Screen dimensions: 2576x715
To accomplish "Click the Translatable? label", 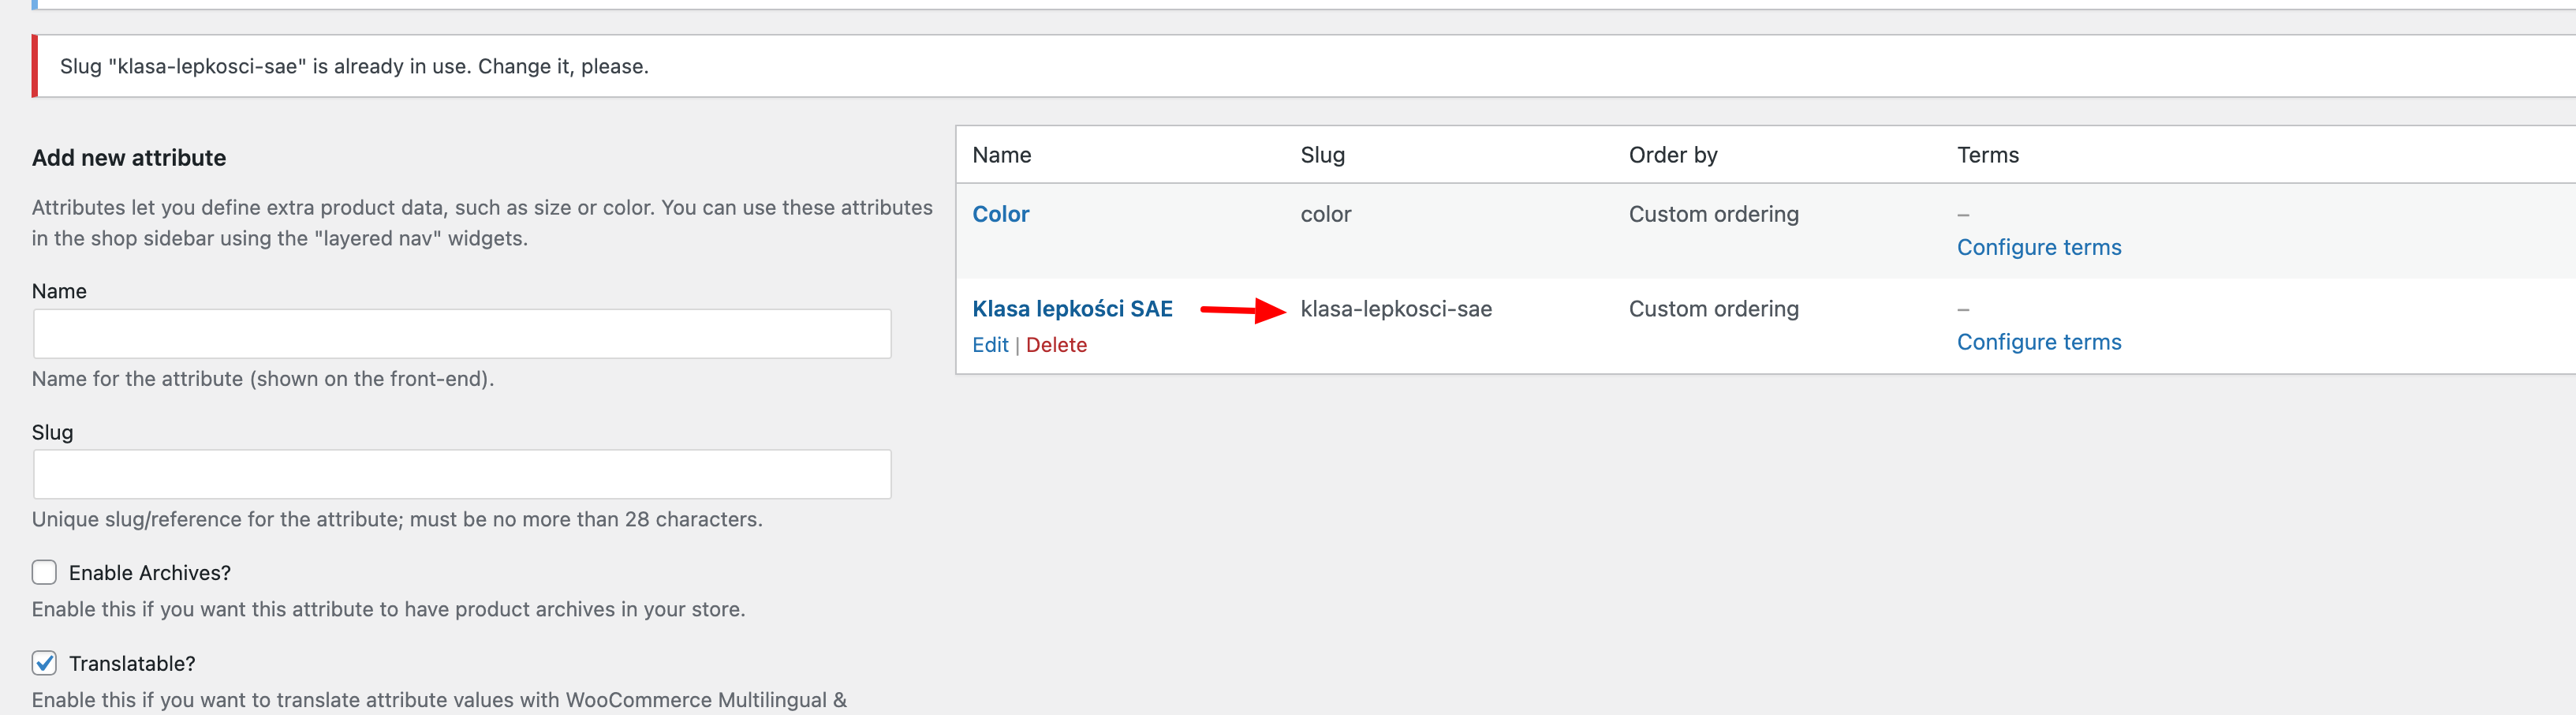I will [132, 664].
